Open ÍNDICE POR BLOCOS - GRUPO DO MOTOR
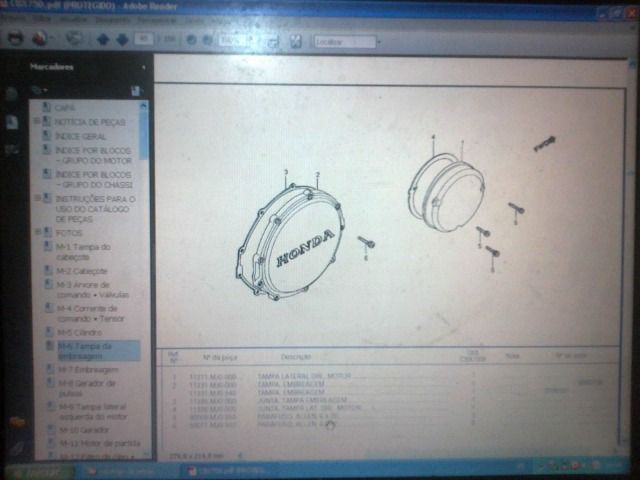 tap(94, 156)
